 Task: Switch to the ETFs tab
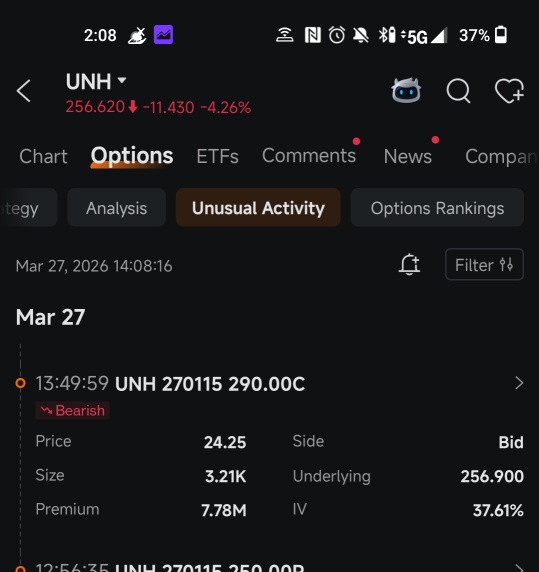click(217, 156)
